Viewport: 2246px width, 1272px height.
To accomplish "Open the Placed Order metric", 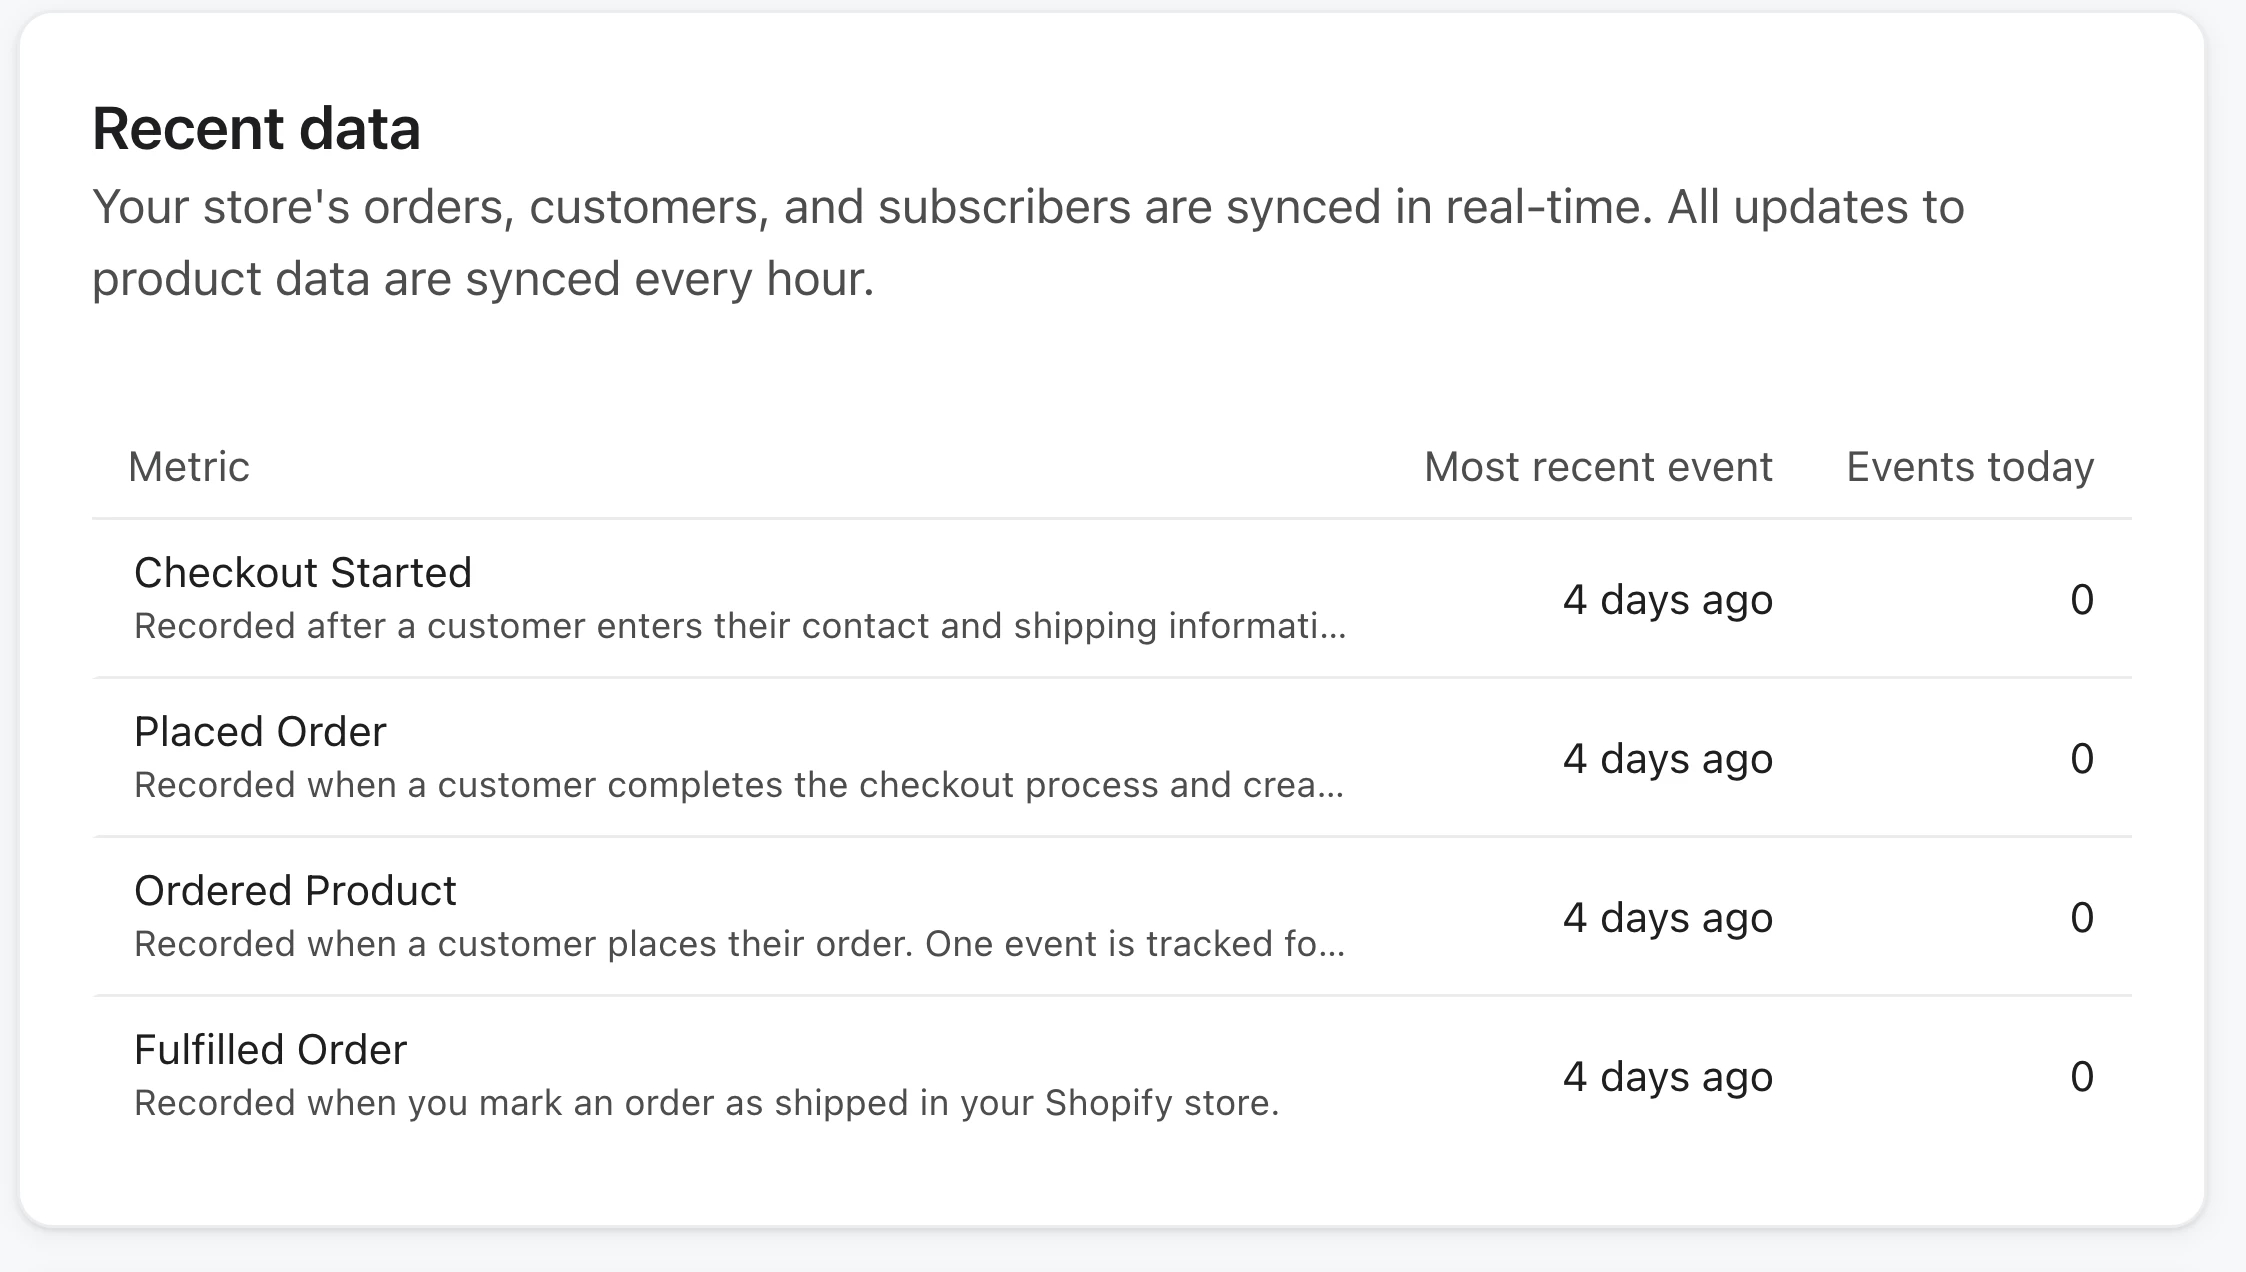I will [260, 732].
